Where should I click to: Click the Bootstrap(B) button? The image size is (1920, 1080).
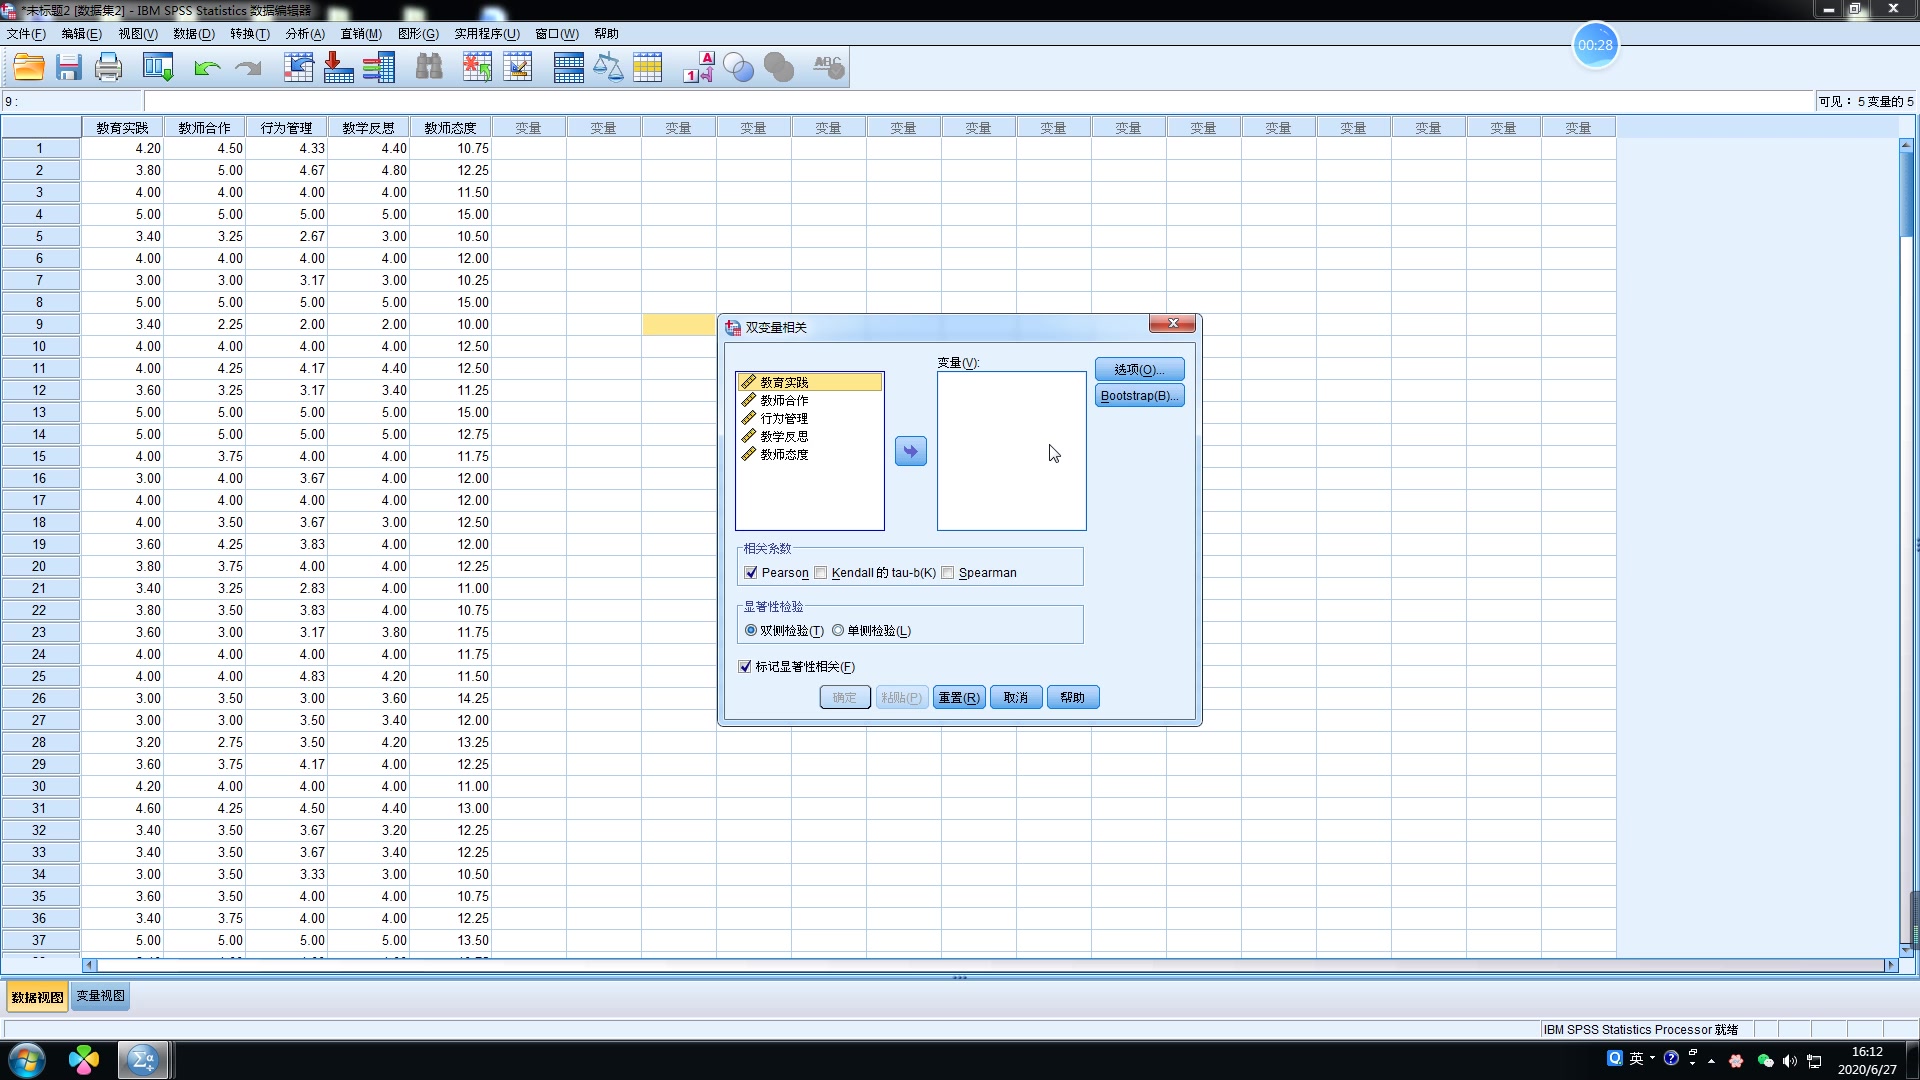(x=1139, y=395)
